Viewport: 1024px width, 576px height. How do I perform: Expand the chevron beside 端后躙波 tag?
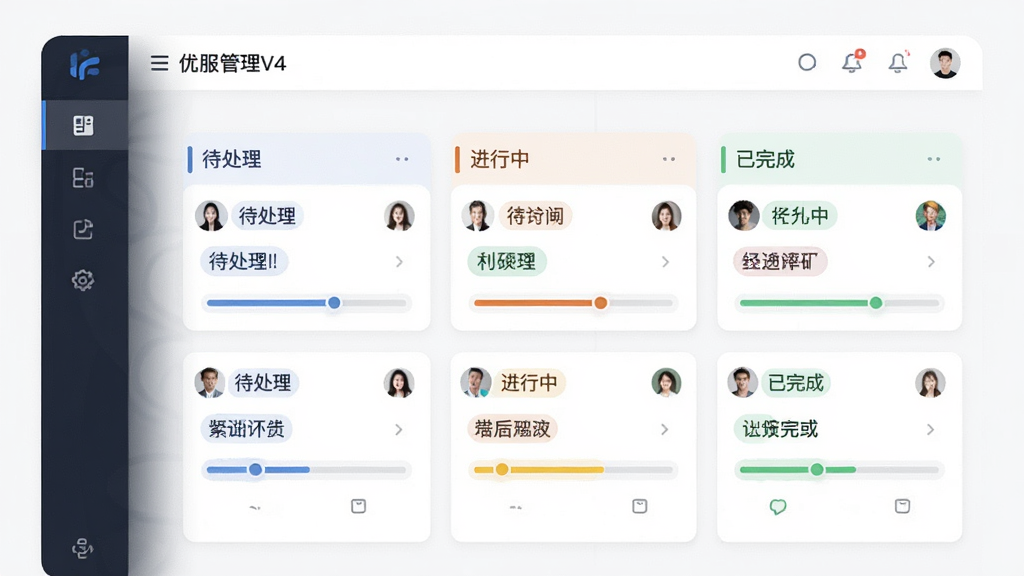click(664, 430)
